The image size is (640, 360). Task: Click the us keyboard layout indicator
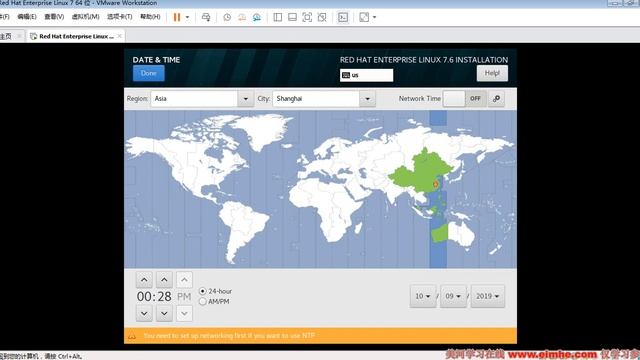point(367,75)
